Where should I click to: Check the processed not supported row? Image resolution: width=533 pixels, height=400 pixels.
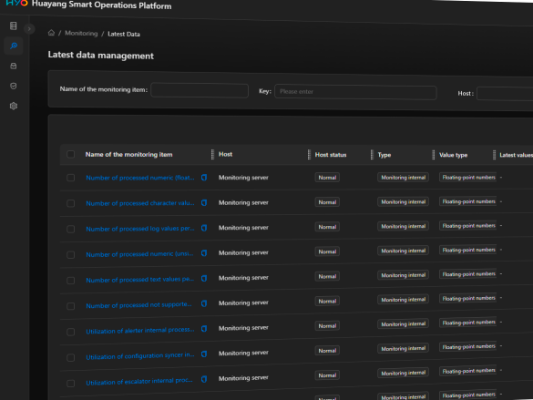[x=71, y=306]
